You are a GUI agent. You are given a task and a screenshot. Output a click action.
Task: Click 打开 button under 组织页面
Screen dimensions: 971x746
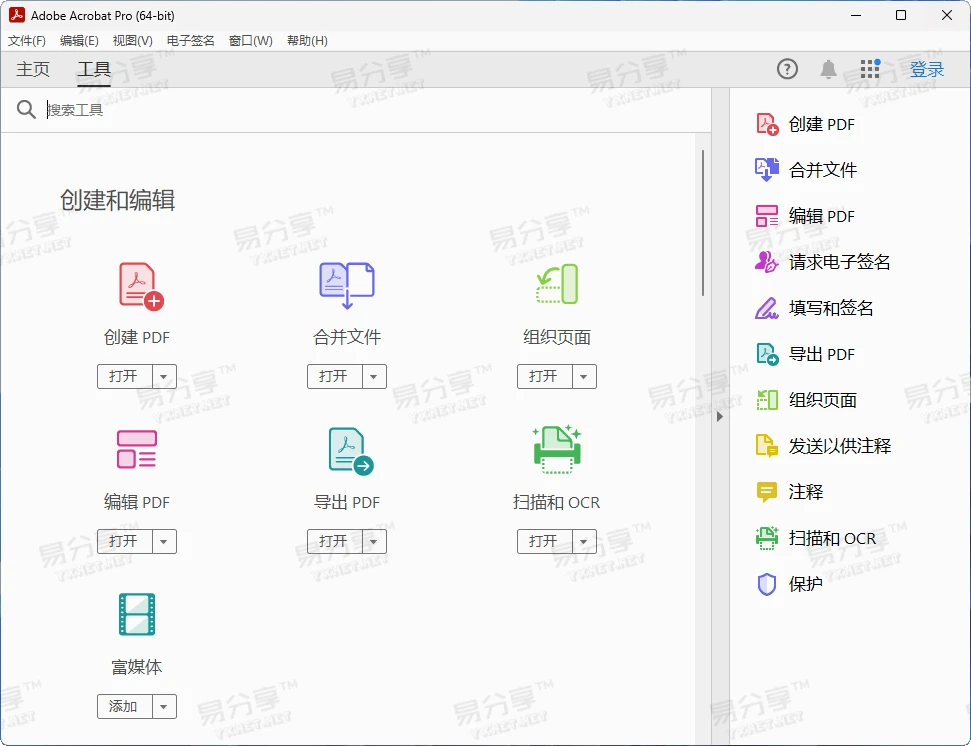(544, 376)
